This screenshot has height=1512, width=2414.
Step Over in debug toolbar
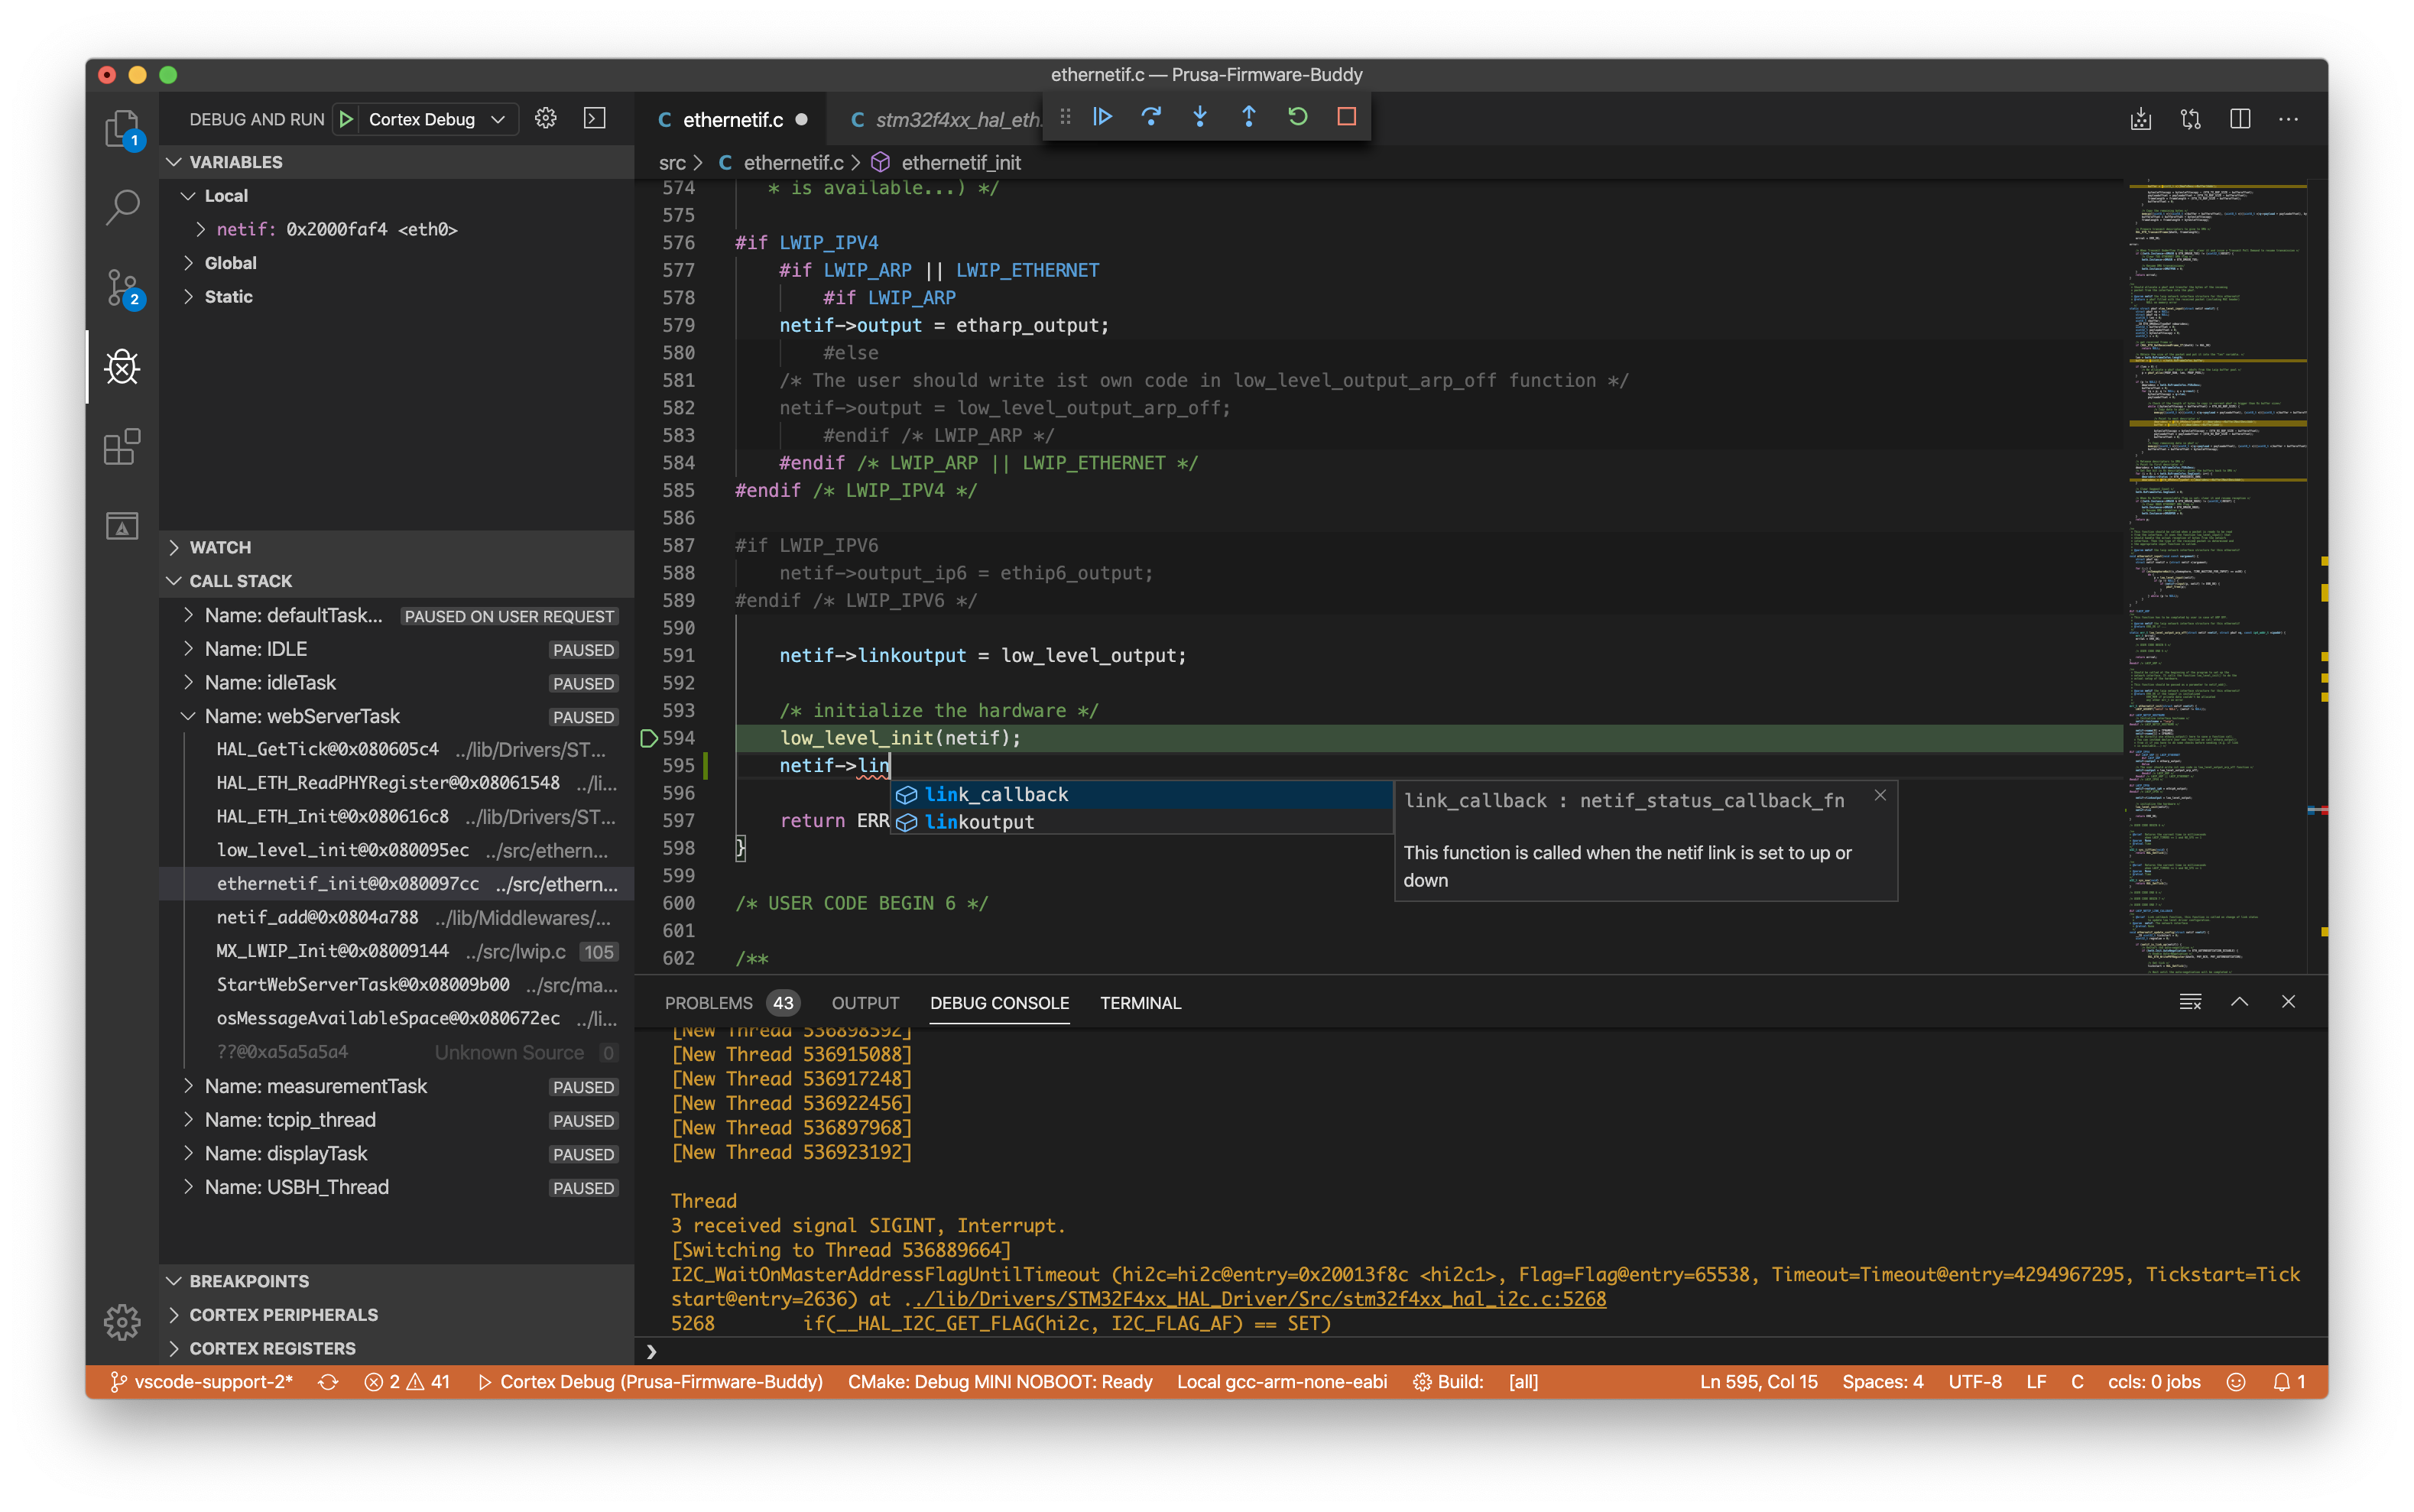point(1151,117)
